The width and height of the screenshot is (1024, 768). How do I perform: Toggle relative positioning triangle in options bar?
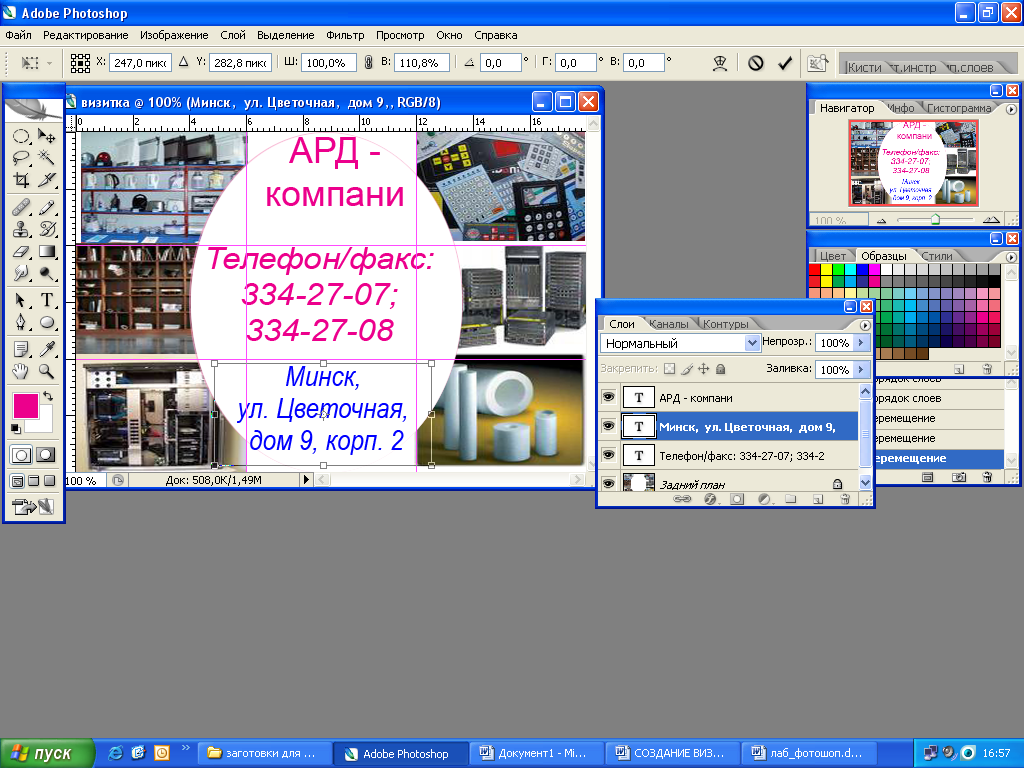pos(184,62)
